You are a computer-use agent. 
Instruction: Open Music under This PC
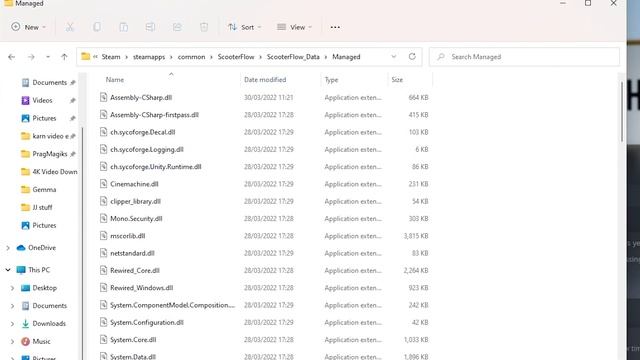point(41,342)
